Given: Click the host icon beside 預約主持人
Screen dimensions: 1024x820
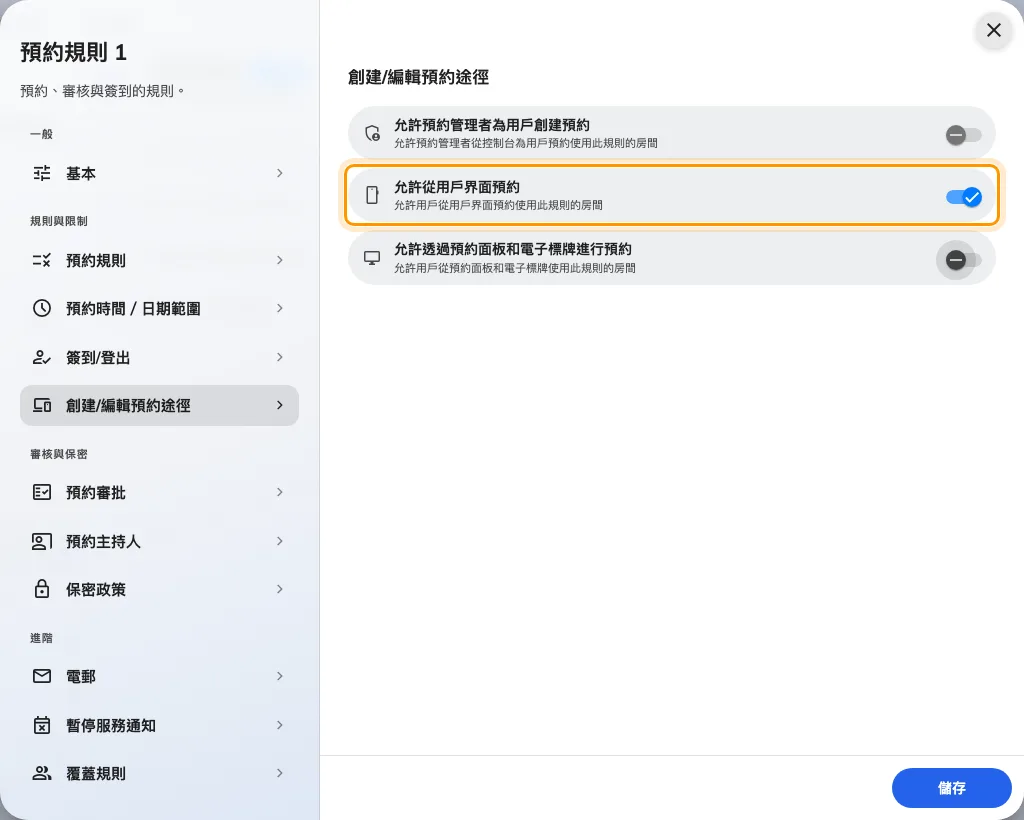Looking at the screenshot, I should 42,541.
